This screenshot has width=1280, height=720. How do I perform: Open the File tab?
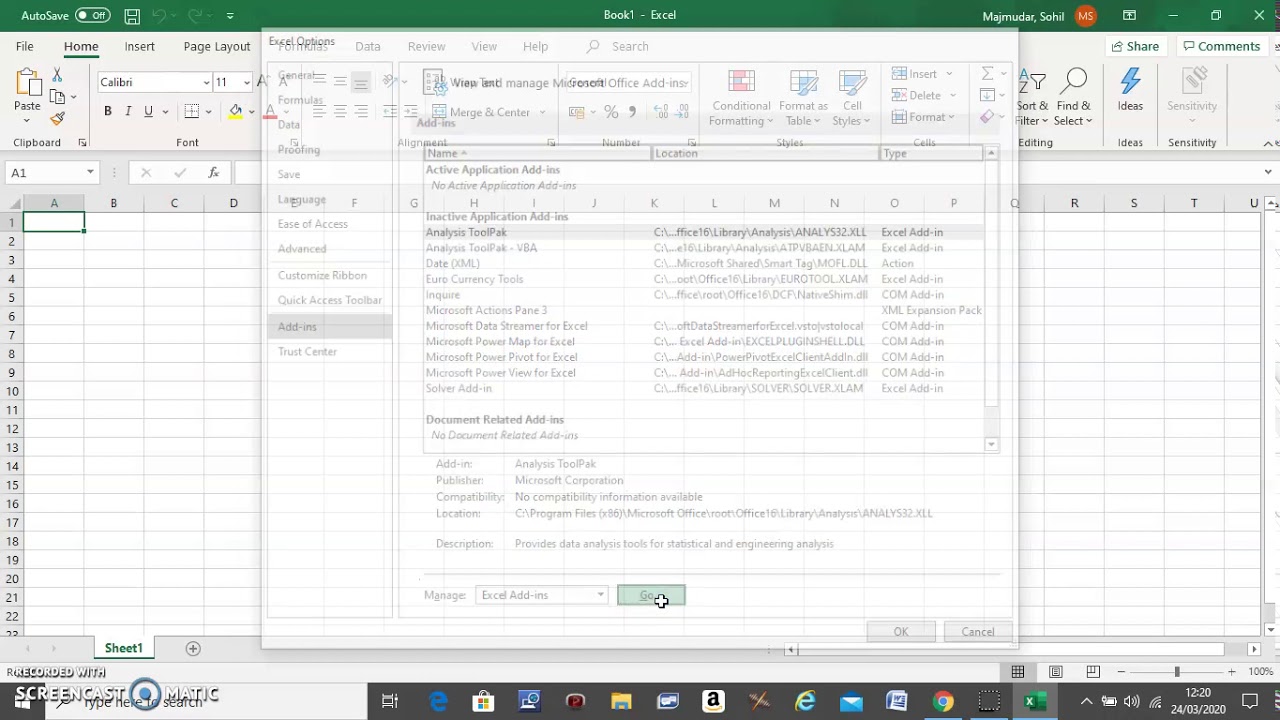coord(24,46)
